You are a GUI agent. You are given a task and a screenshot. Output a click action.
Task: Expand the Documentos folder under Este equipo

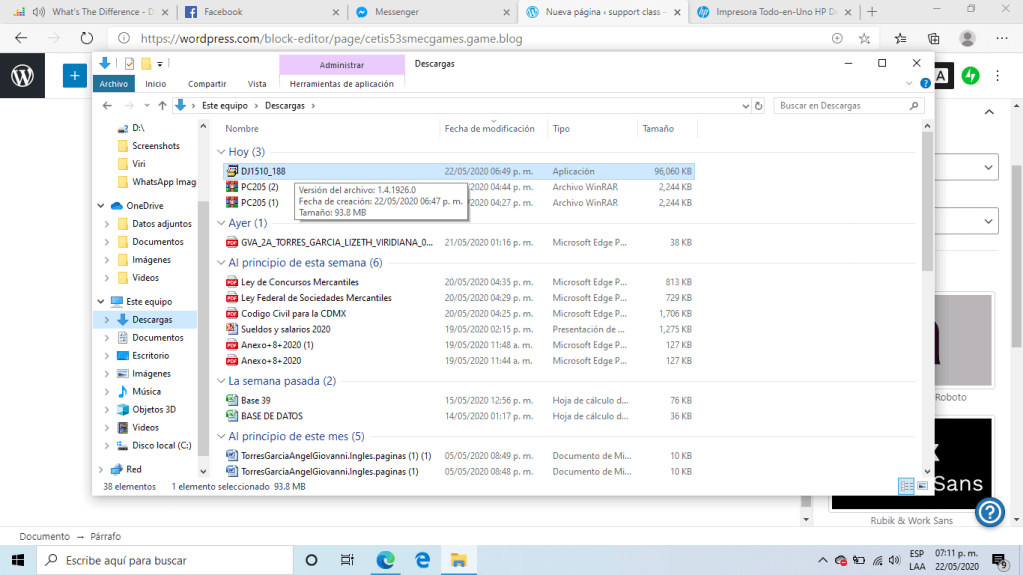point(107,338)
